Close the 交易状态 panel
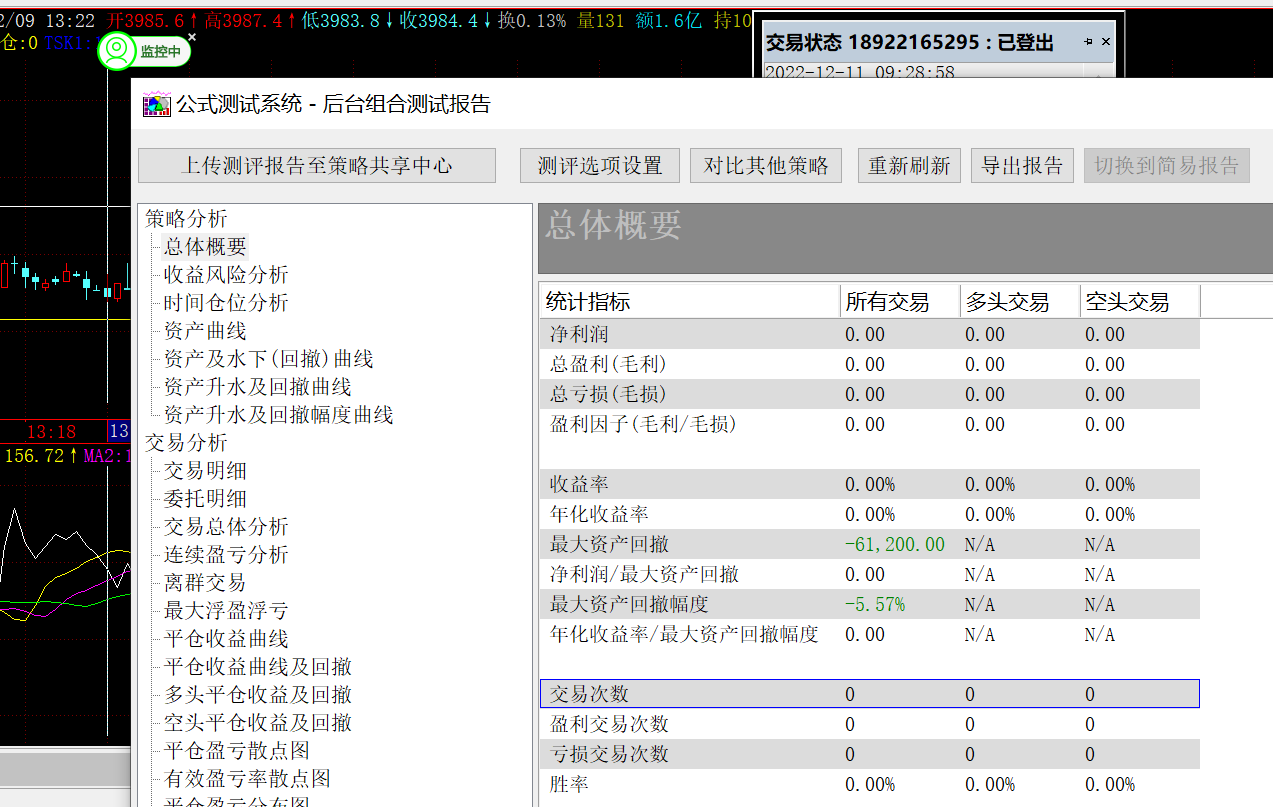Viewport: 1273px width, 807px height. click(1105, 42)
